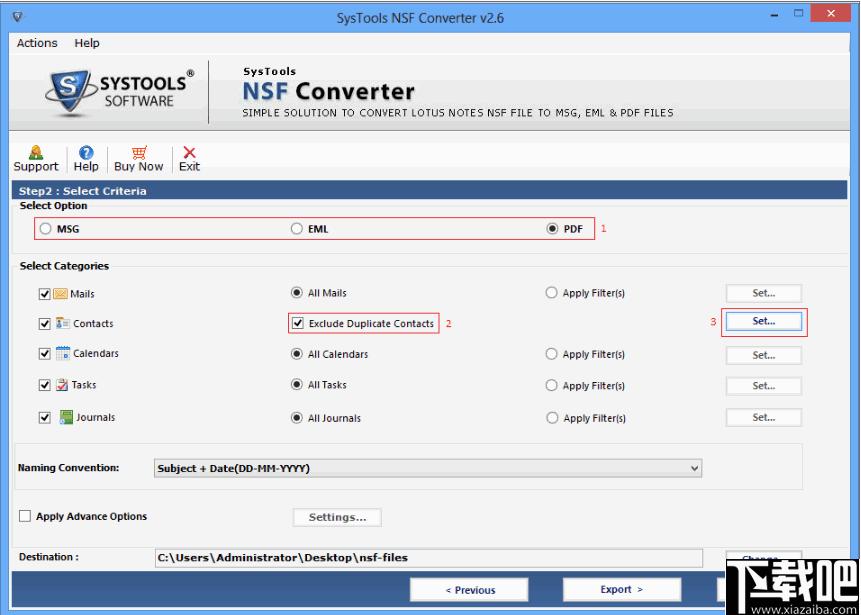Select the All Journals radio button

click(297, 418)
